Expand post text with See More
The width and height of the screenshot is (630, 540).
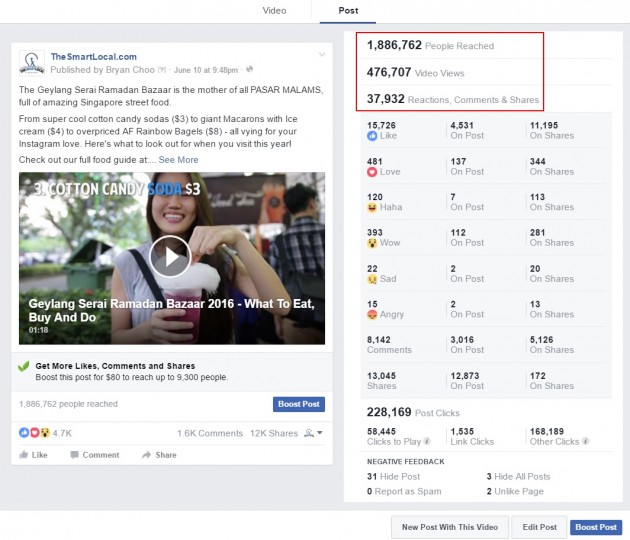pos(178,160)
